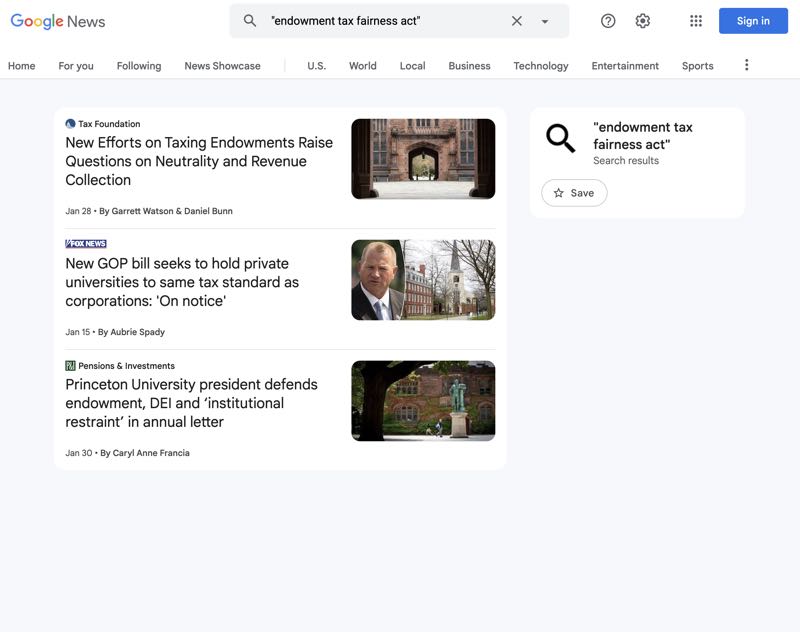Screen dimensions: 800x632
Task: Open the Taxing Endowments article headline
Action: point(199,161)
